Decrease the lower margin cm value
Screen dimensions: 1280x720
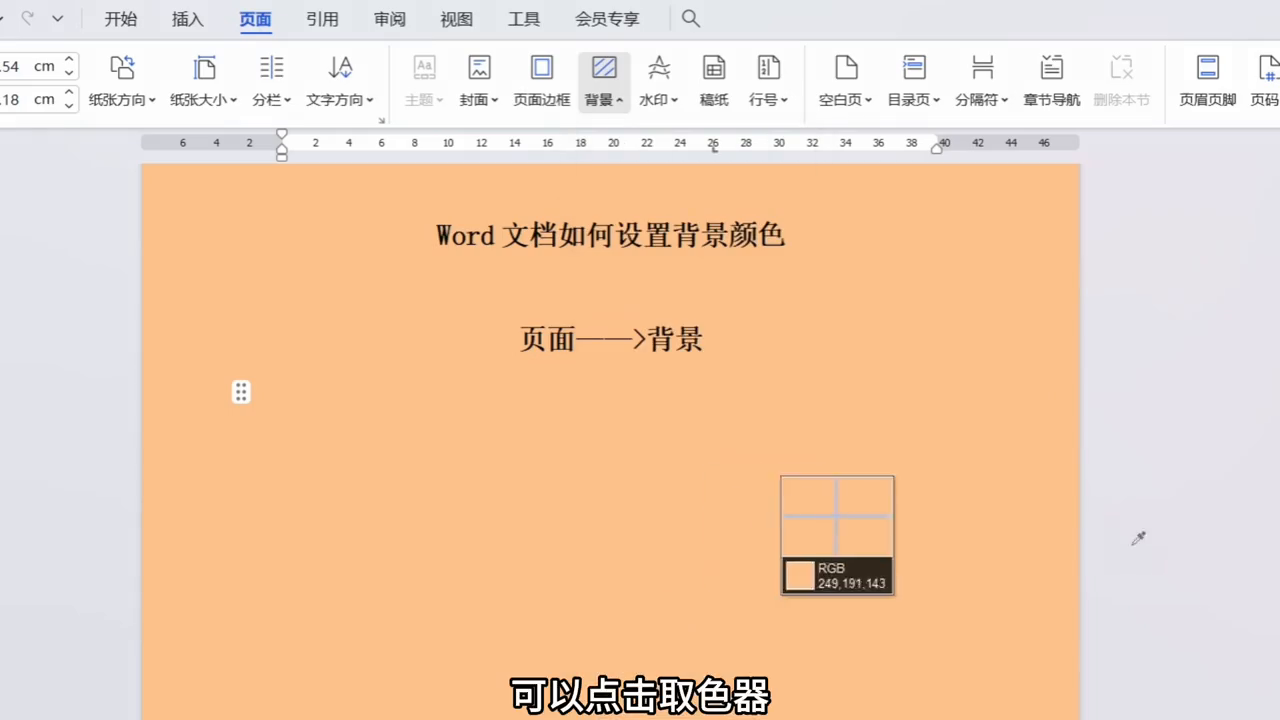69,105
